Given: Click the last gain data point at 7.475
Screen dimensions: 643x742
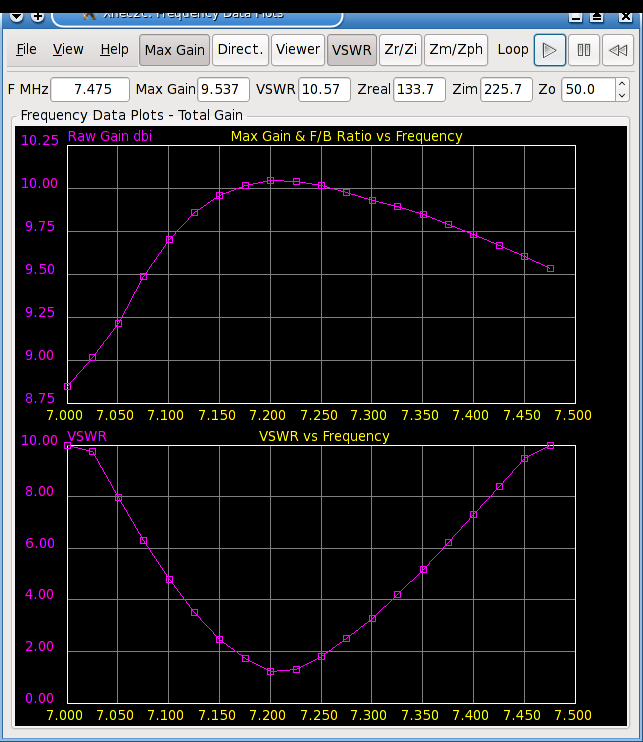Looking at the screenshot, I should [550, 269].
